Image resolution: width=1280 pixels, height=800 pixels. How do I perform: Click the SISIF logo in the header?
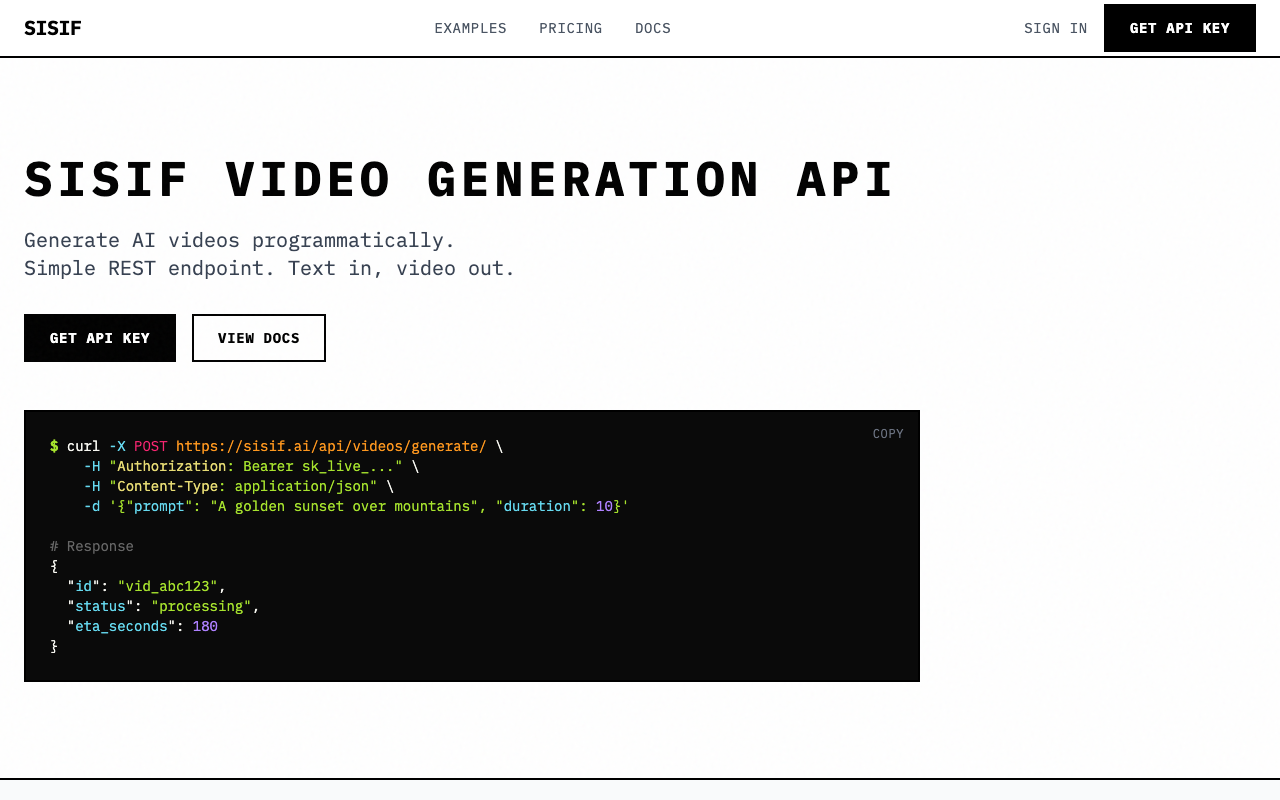tap(53, 28)
